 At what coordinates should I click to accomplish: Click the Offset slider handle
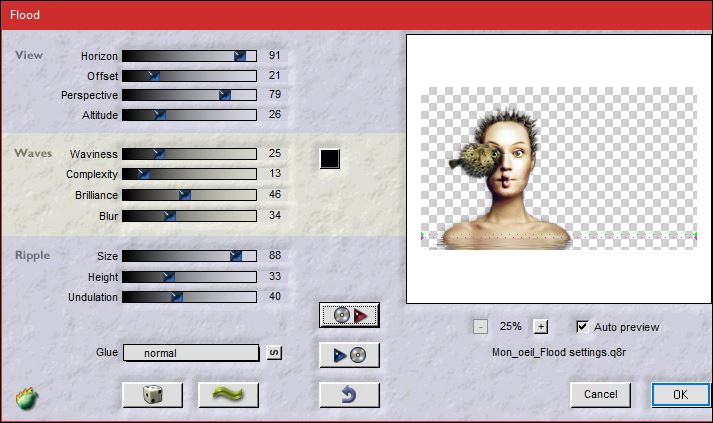tap(154, 76)
